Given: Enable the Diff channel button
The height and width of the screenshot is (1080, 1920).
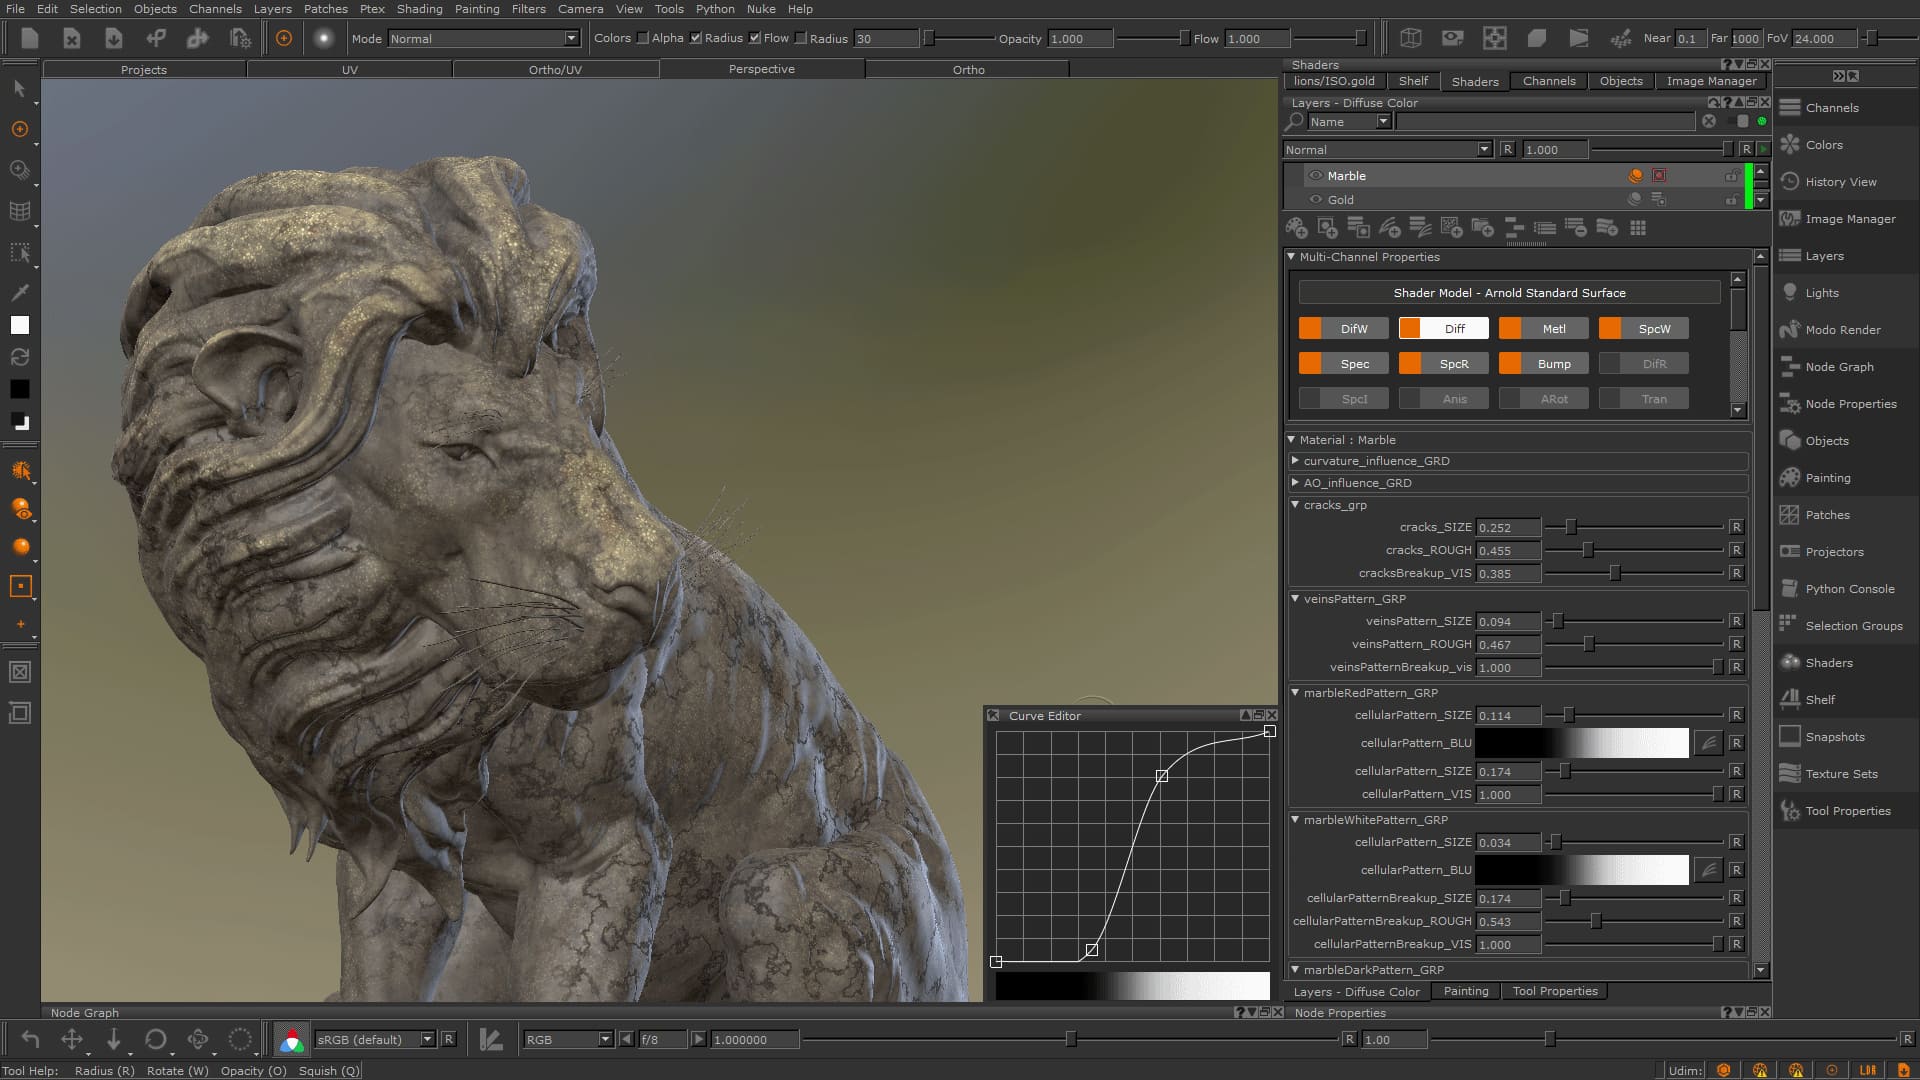Looking at the screenshot, I should point(1443,328).
